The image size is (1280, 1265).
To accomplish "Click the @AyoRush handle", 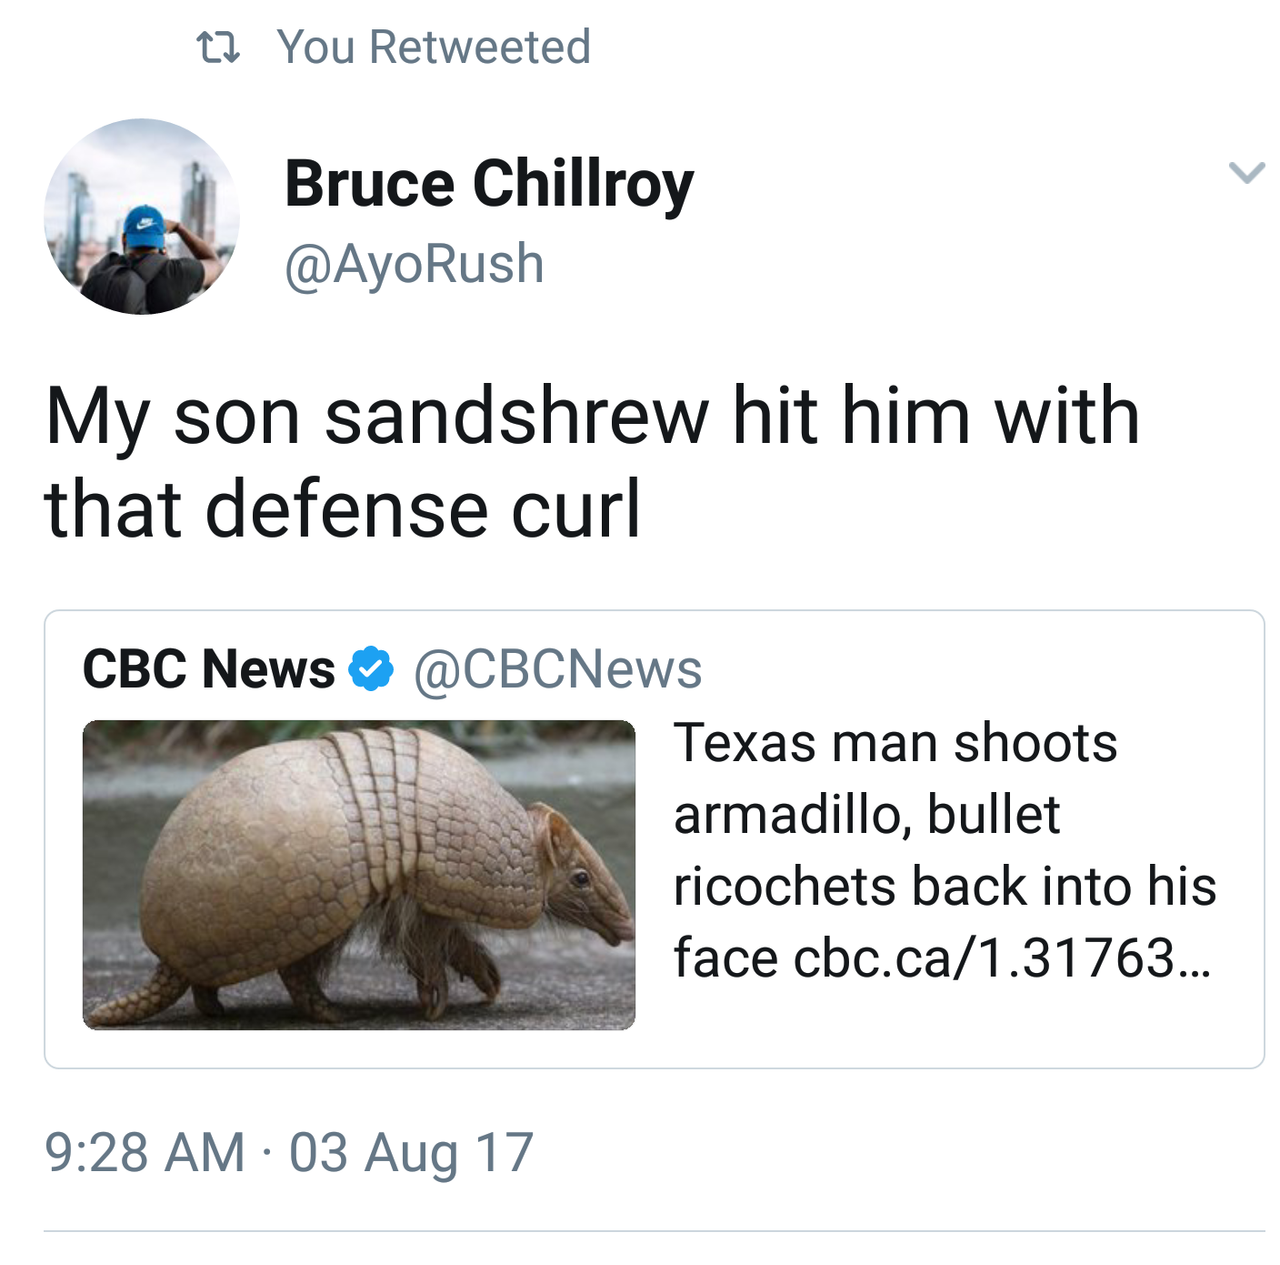I will coord(414,264).
